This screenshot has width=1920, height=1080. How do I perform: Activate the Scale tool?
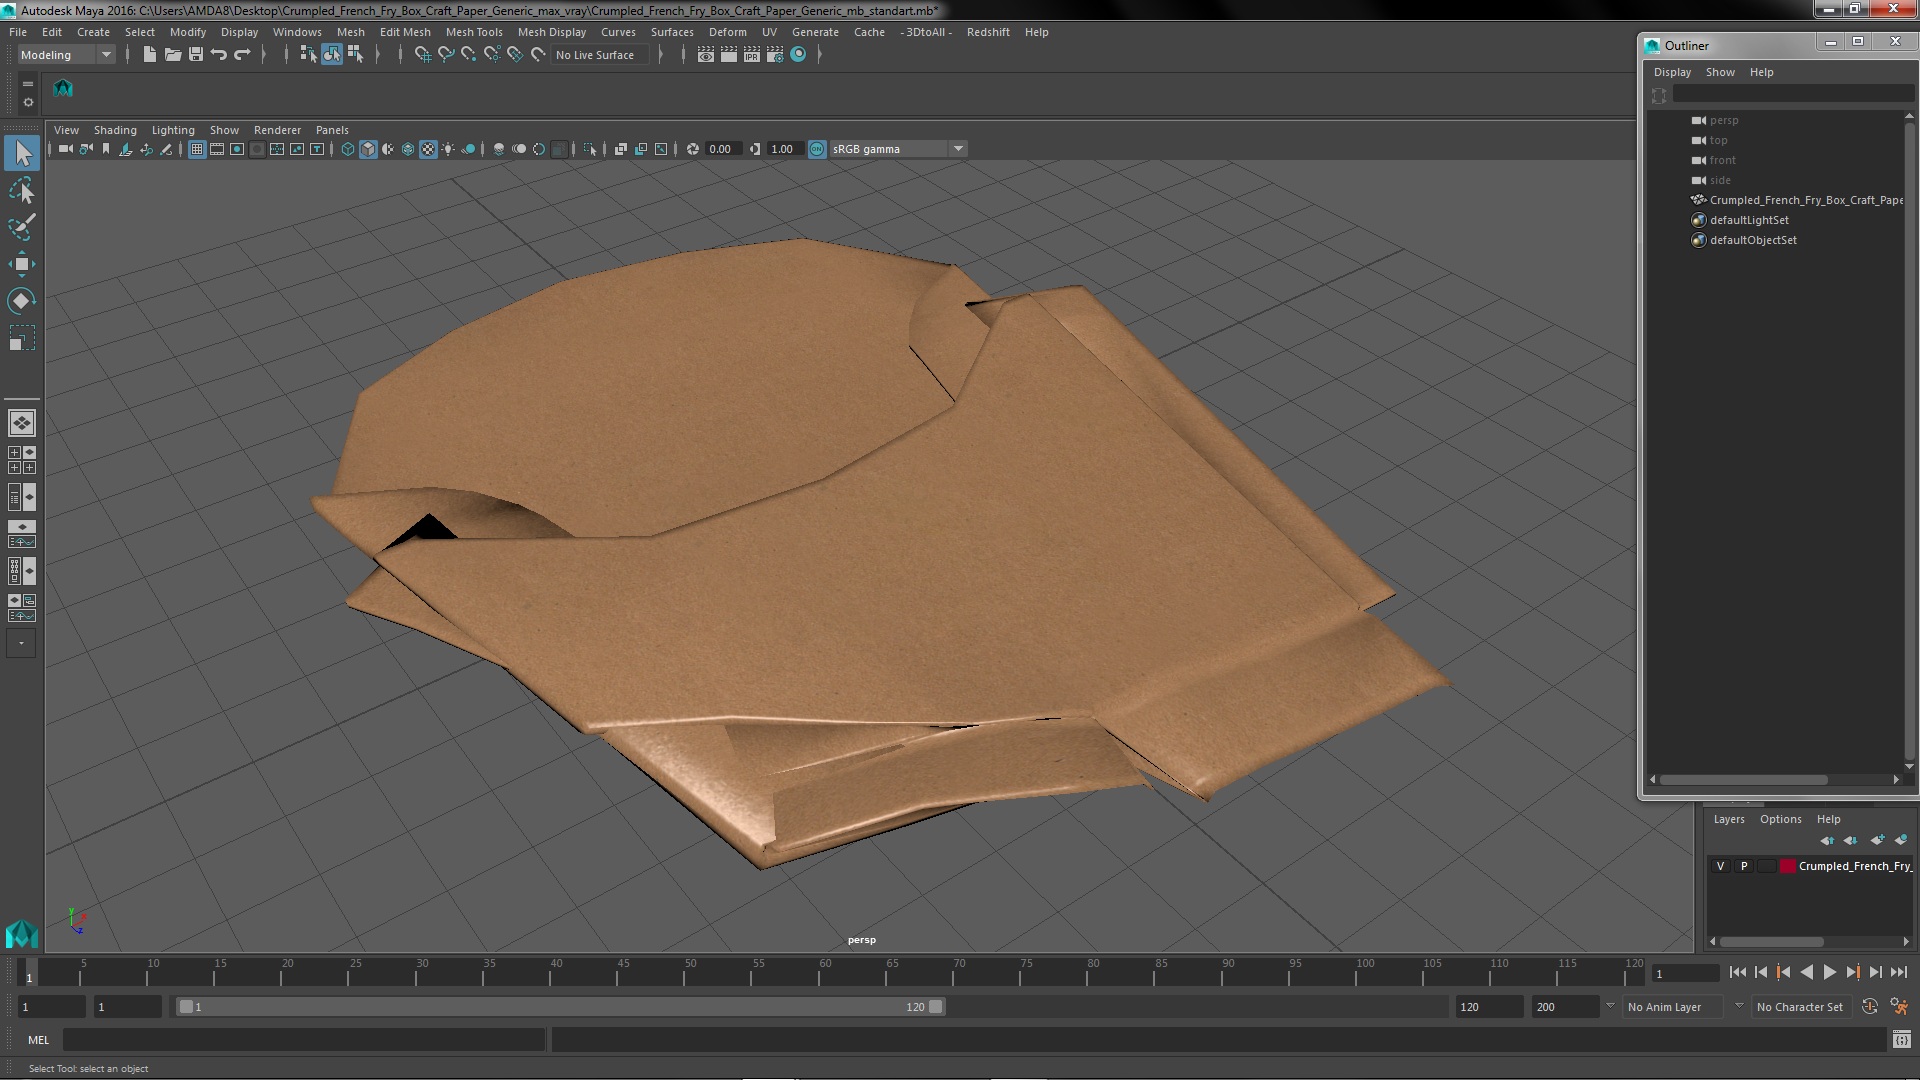coord(22,338)
